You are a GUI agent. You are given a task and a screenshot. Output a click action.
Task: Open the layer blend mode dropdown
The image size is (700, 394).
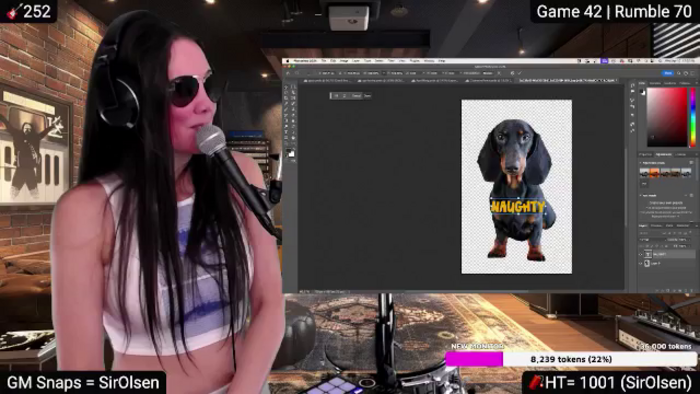[653, 240]
